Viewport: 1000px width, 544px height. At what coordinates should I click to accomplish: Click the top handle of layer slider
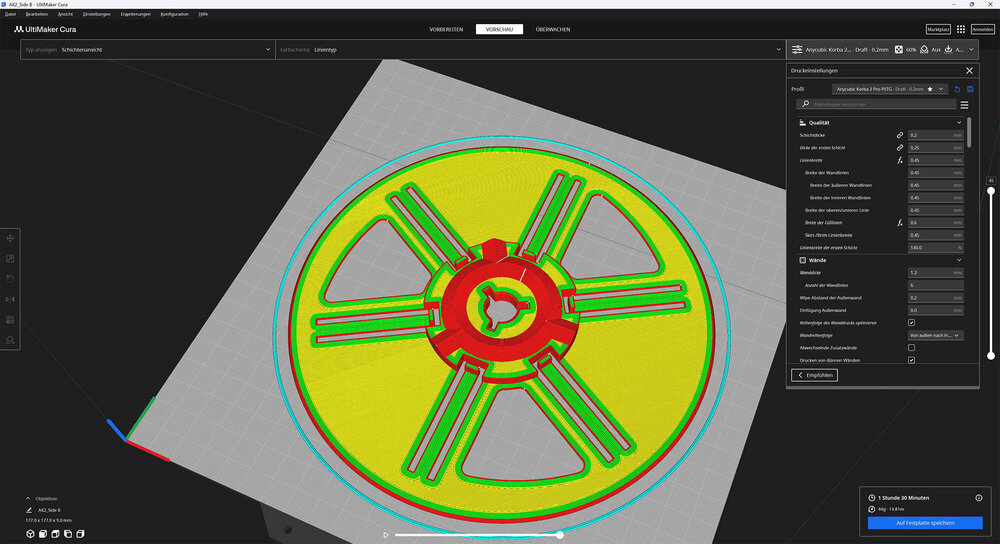990,191
